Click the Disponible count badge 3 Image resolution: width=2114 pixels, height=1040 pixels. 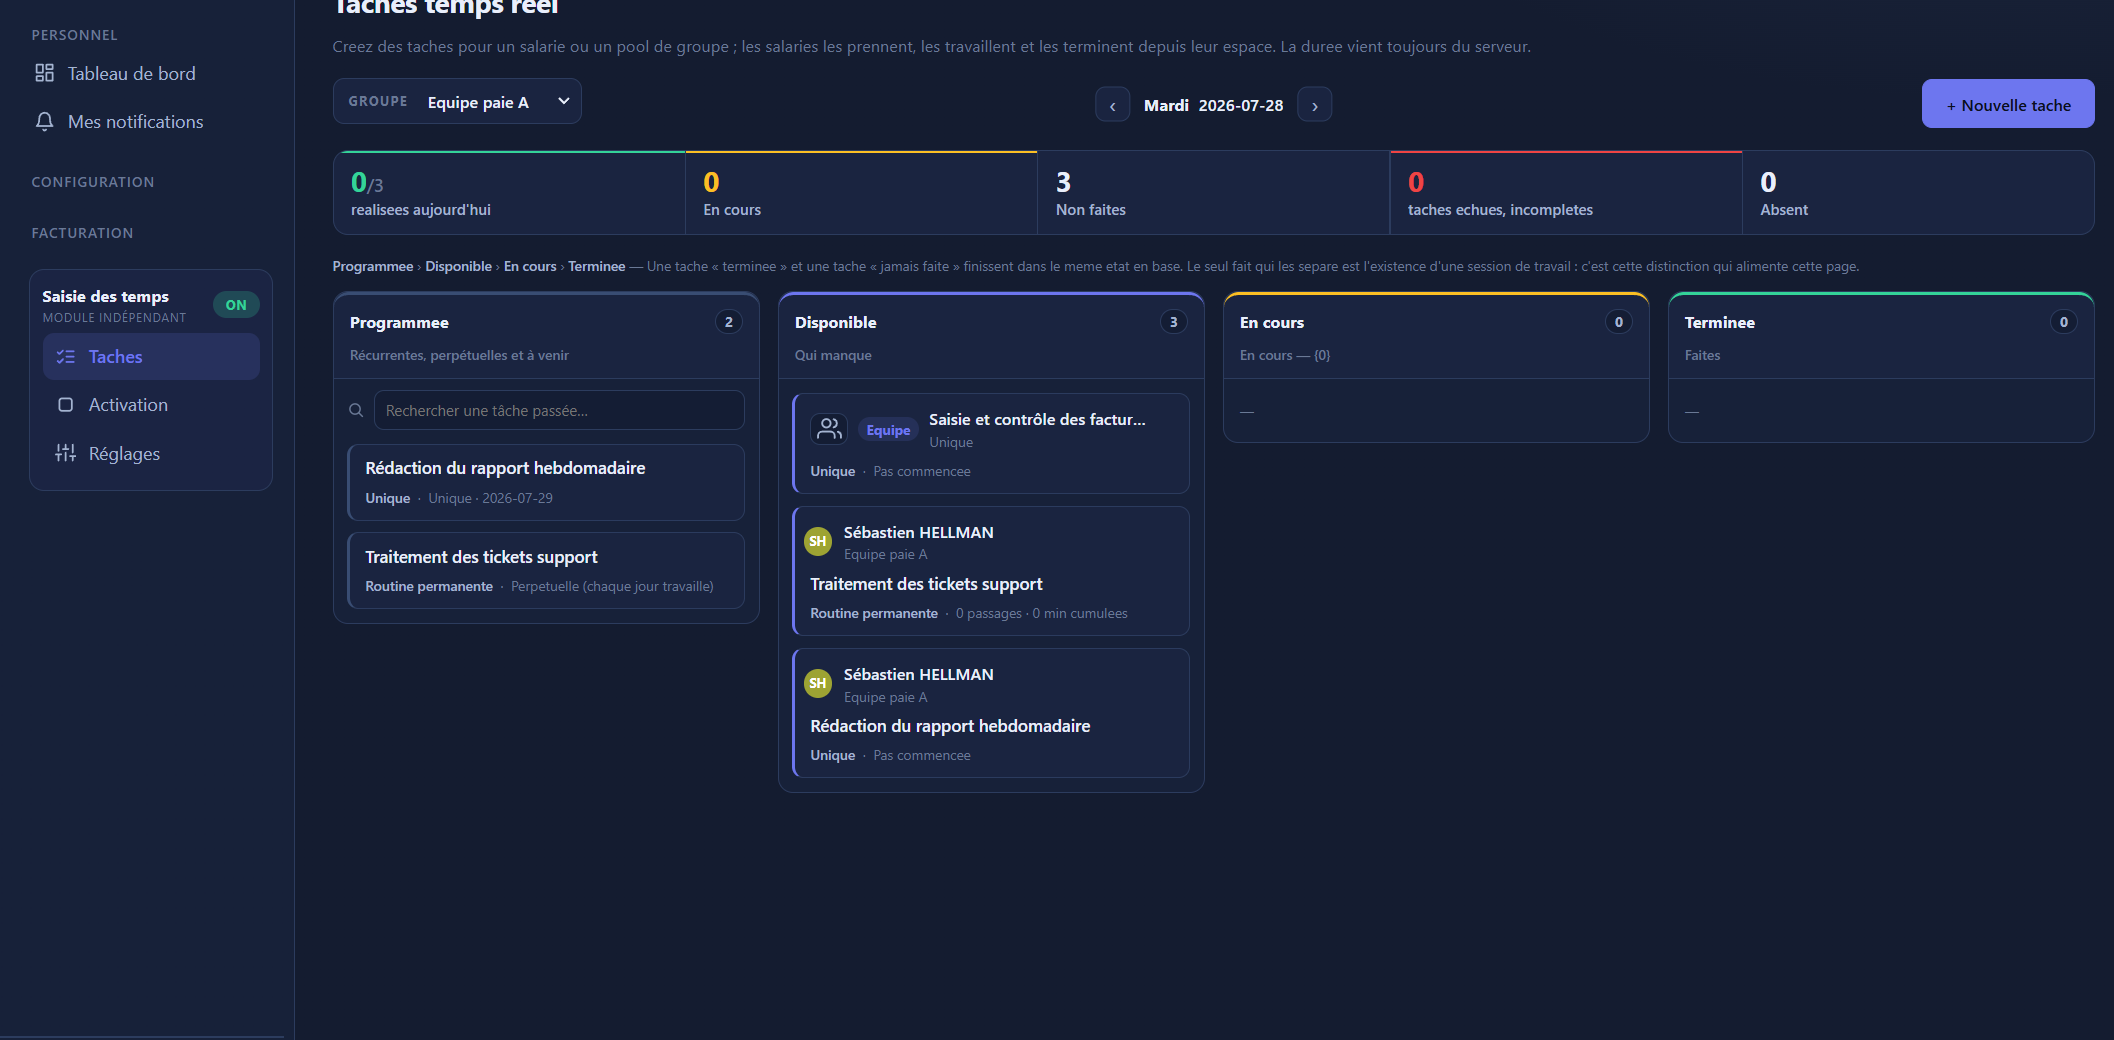point(1174,322)
